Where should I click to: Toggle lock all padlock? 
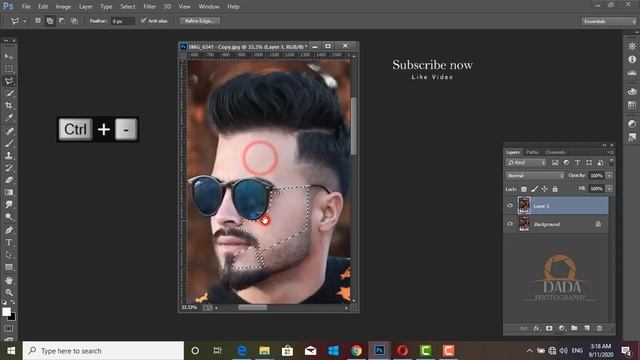pyautogui.click(x=555, y=189)
